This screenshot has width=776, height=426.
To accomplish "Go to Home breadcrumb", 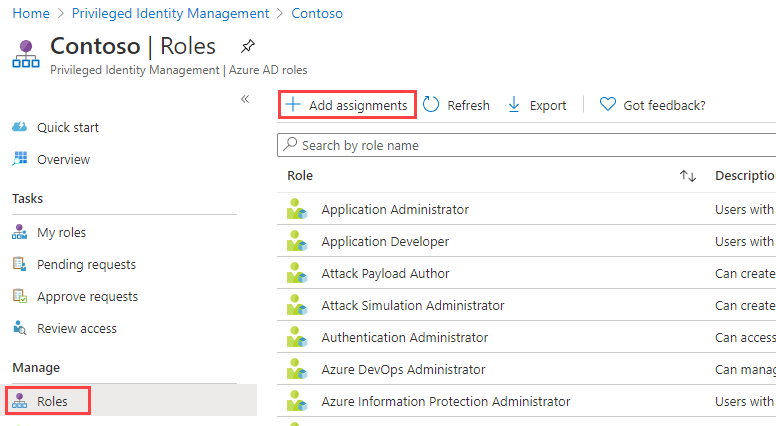I will click(31, 13).
